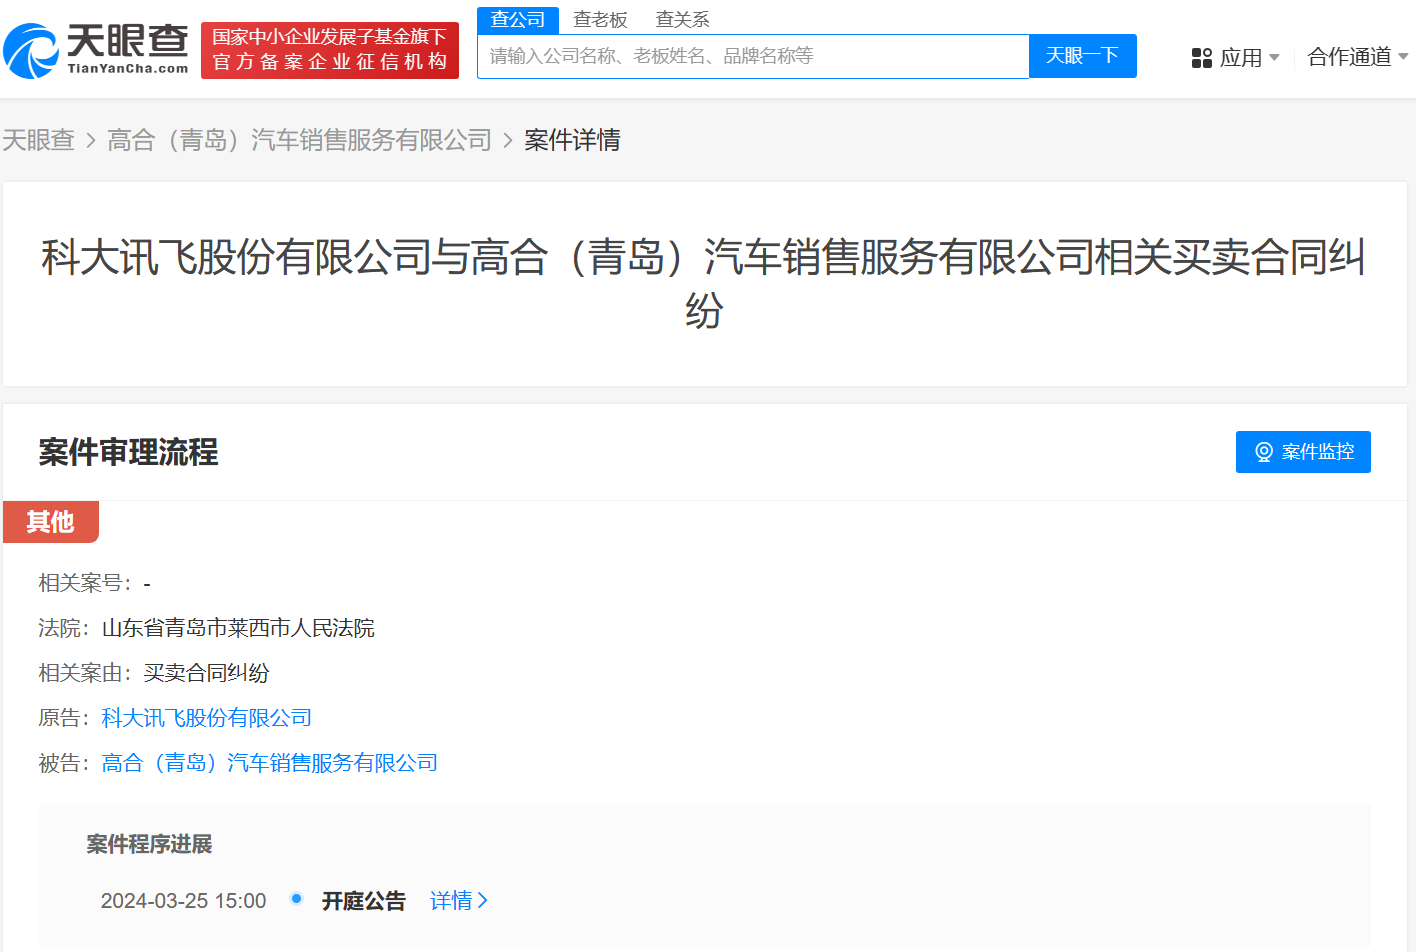Screen dimensions: 1416x952
Task: Click the camera icon in 案件监控 button
Action: pos(1263,452)
